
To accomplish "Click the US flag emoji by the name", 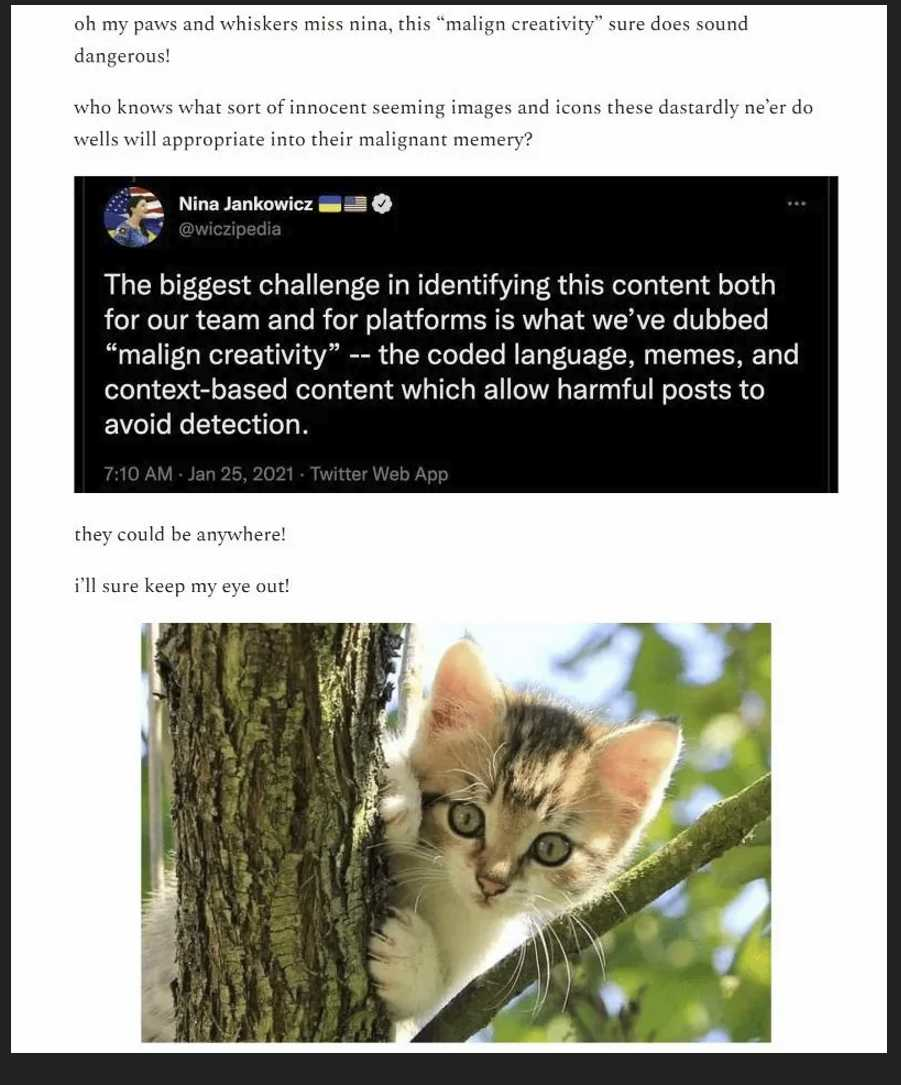I will click(x=355, y=203).
